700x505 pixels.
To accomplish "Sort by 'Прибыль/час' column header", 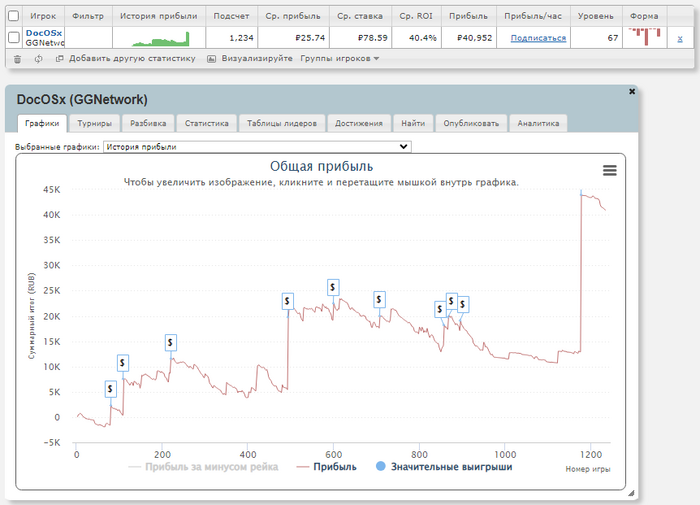I will pyautogui.click(x=533, y=16).
